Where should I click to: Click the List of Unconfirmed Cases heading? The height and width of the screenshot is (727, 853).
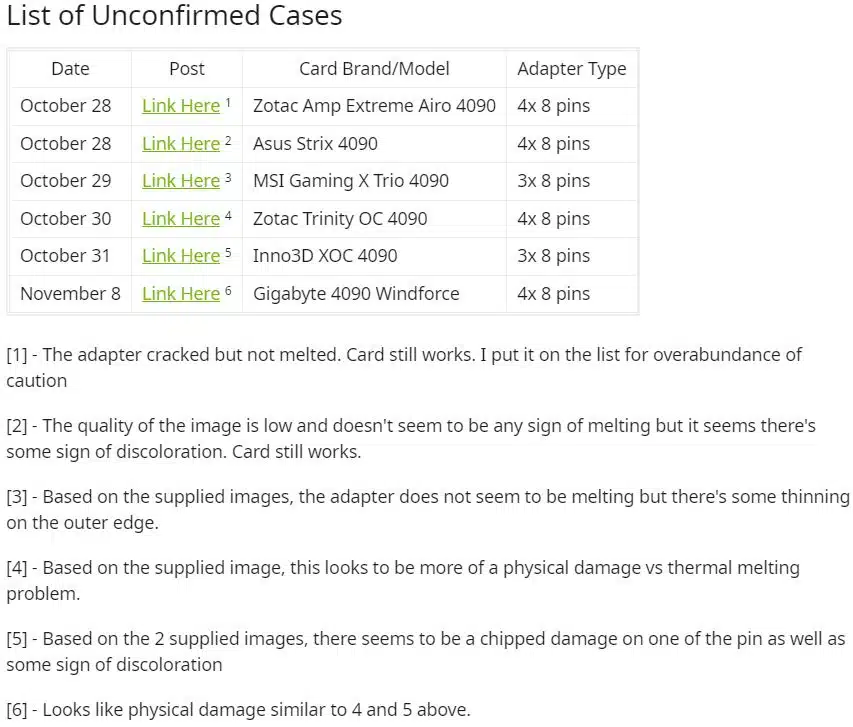[175, 16]
